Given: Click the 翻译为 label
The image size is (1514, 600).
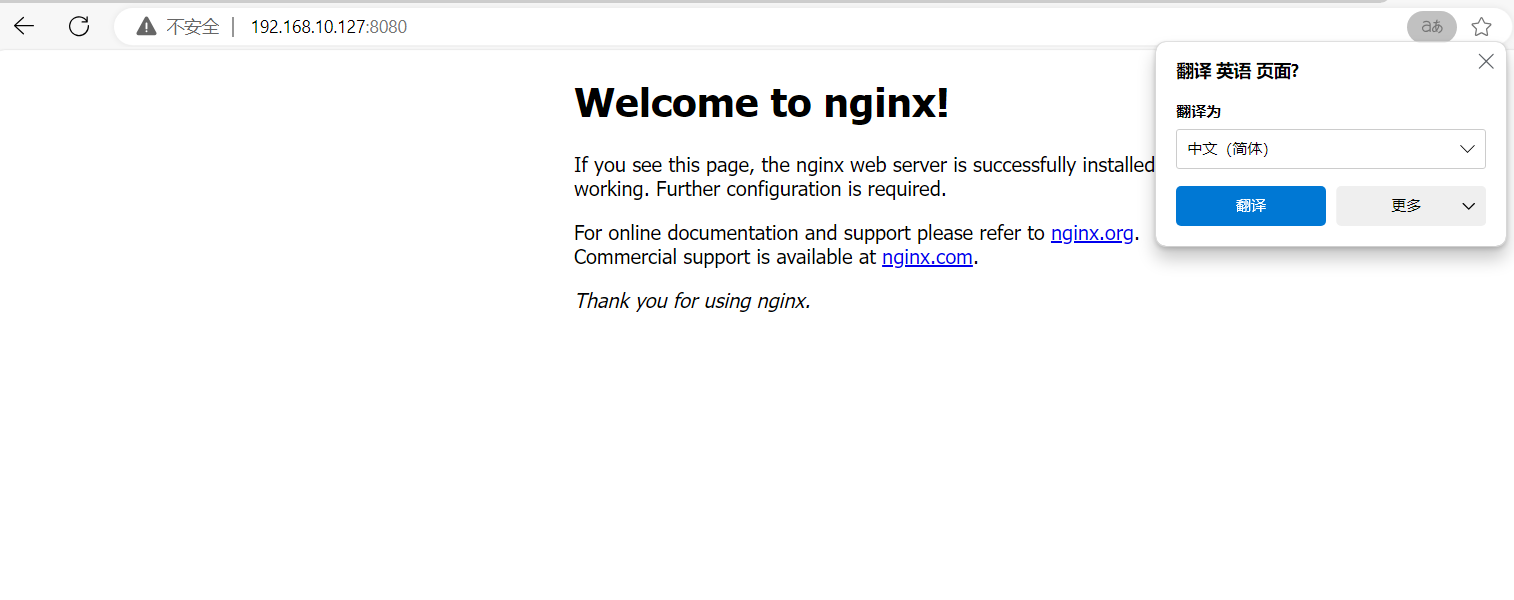Looking at the screenshot, I should tap(1198, 112).
